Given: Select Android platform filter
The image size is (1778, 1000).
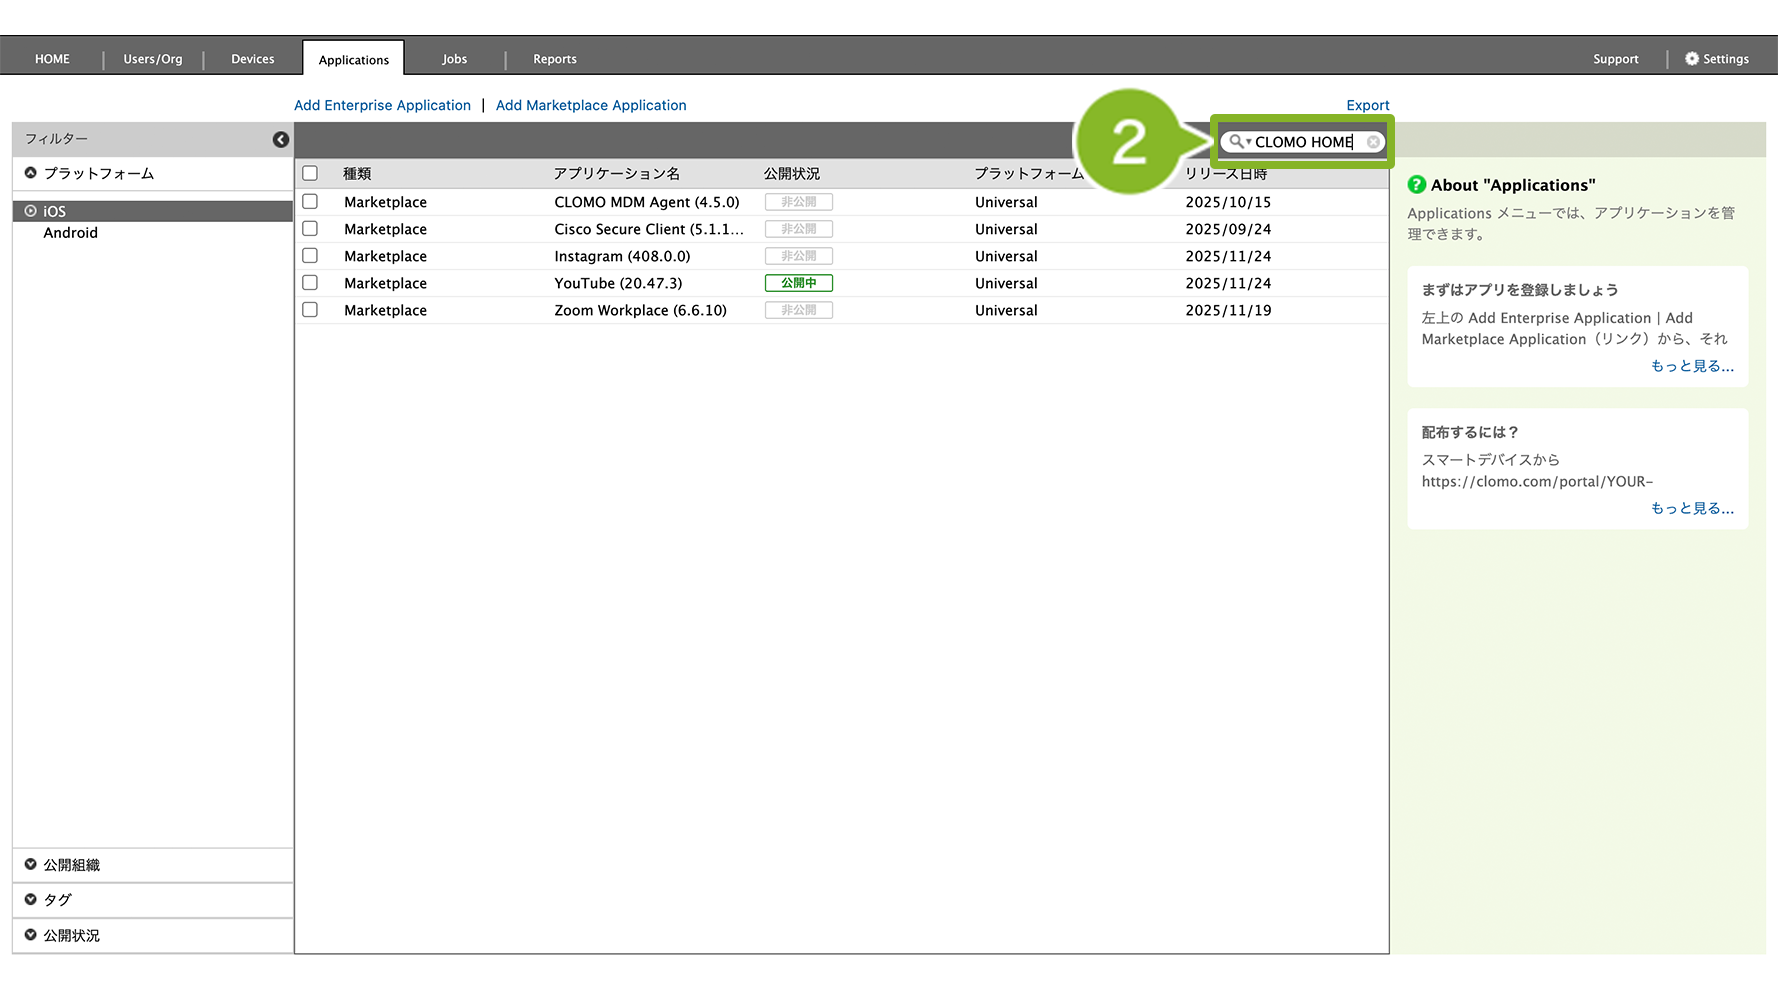Looking at the screenshot, I should tap(70, 233).
